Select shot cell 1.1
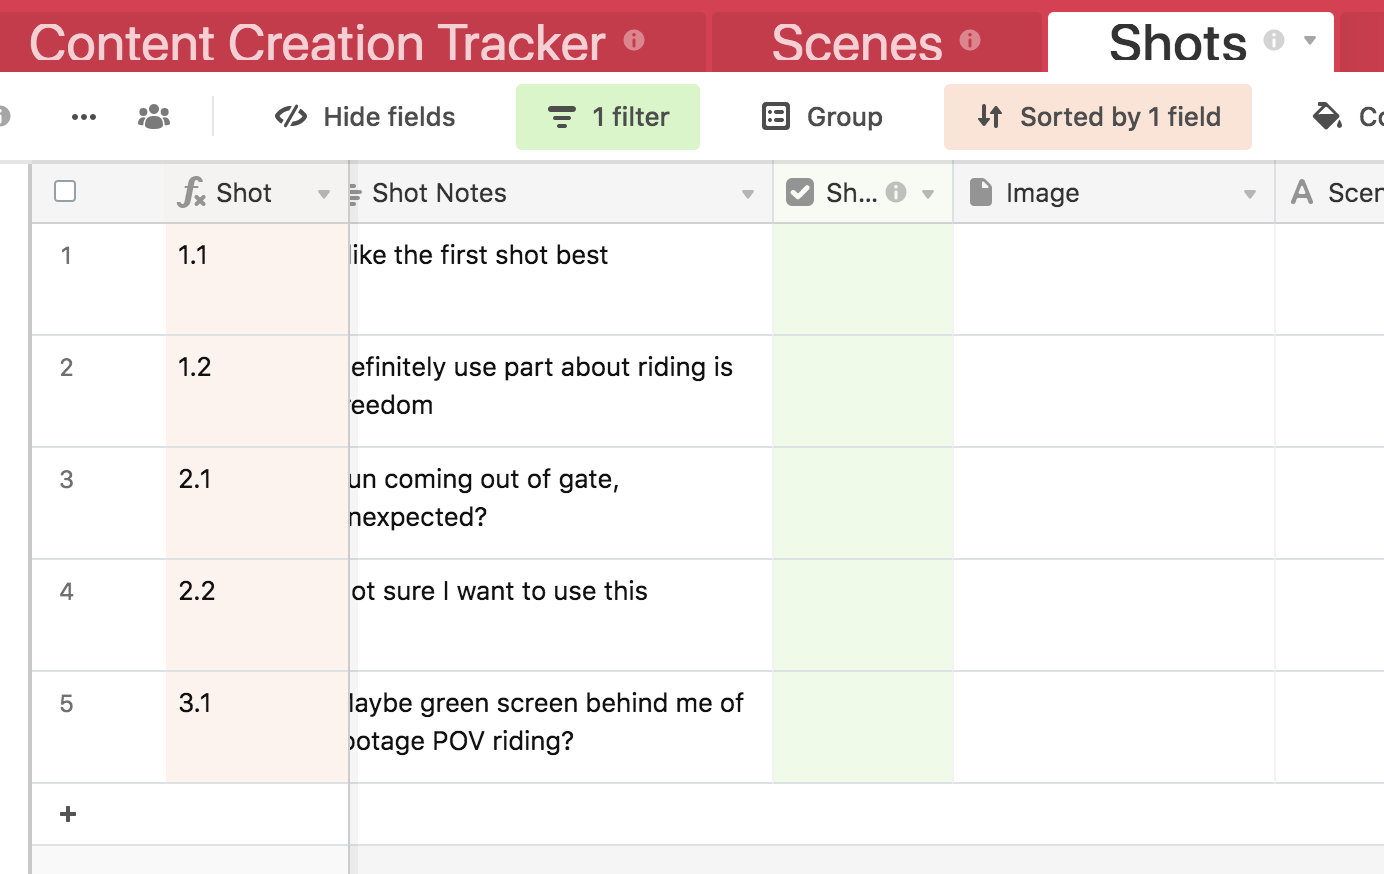 click(257, 279)
